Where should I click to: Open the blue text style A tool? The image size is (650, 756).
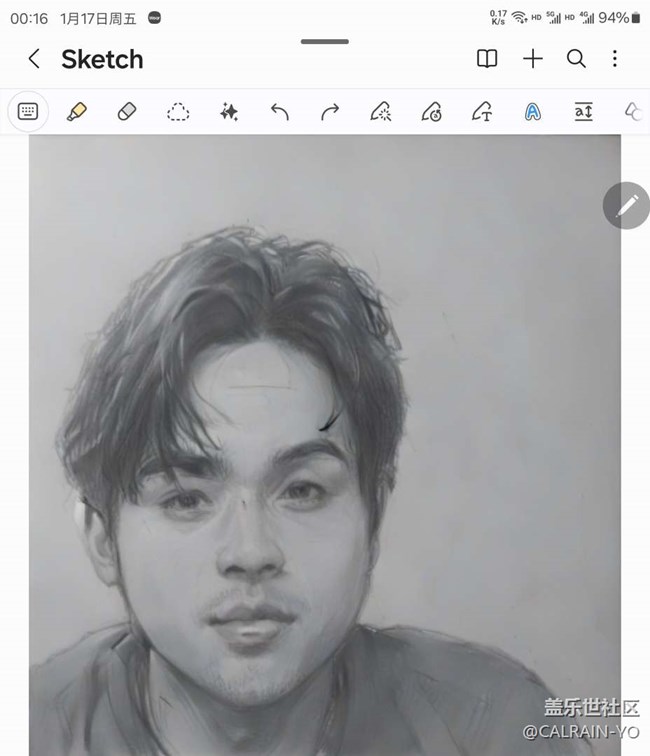click(533, 112)
